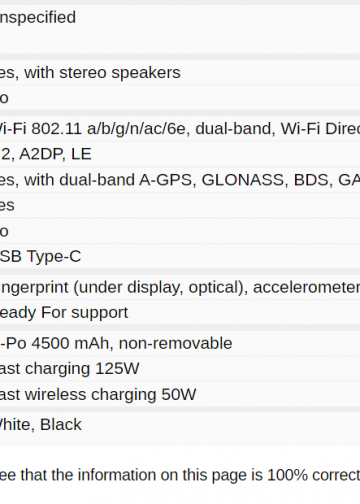This screenshot has height=504, width=360.
Task: Click the 'Wi-Fi Direct' text in WLAN row
Action: click(x=320, y=129)
